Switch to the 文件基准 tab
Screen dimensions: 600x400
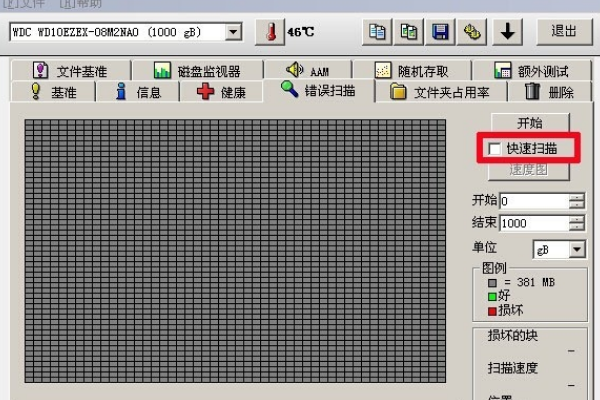coord(71,71)
